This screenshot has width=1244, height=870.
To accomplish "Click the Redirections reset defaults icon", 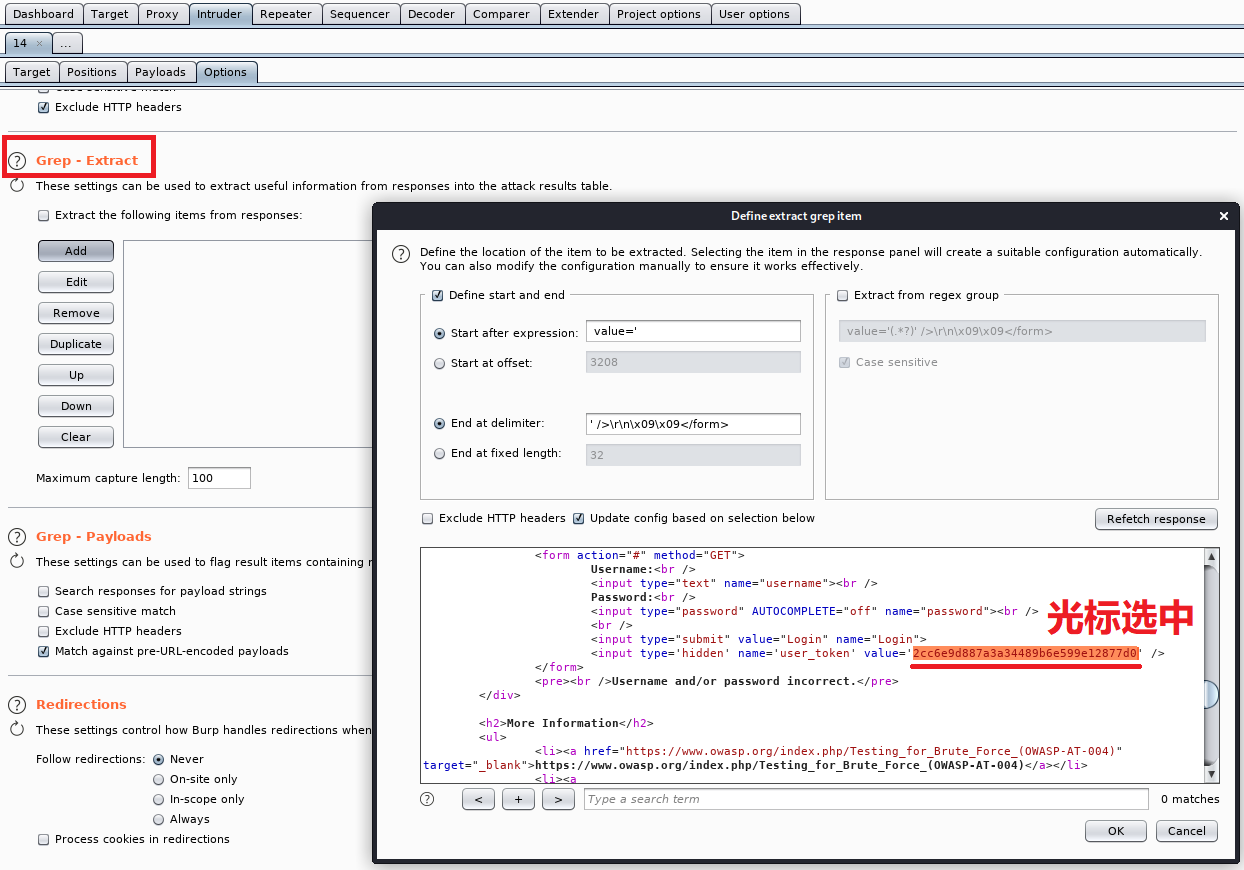I will tap(17, 730).
